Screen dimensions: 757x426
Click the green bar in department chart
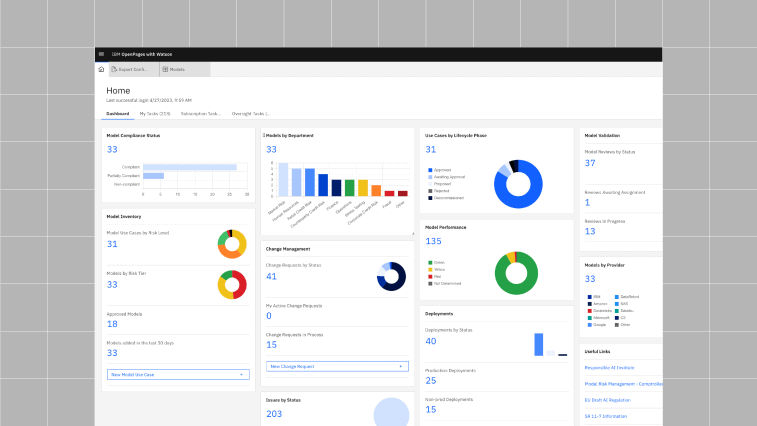[x=350, y=188]
